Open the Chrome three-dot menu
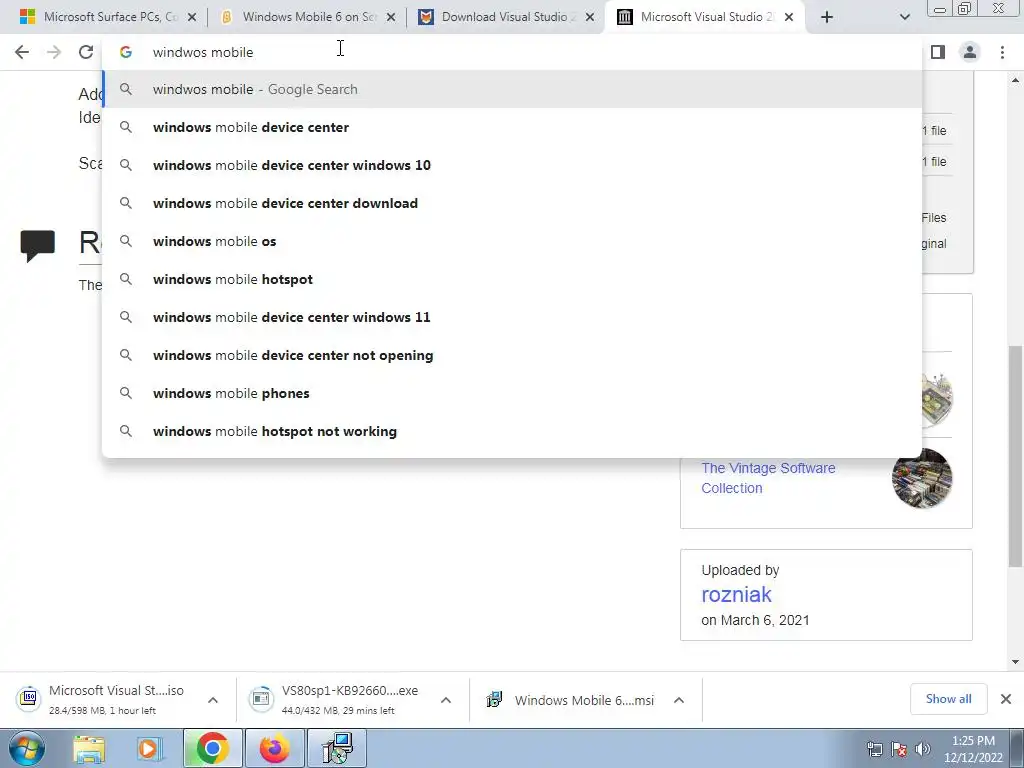 tap(1002, 52)
